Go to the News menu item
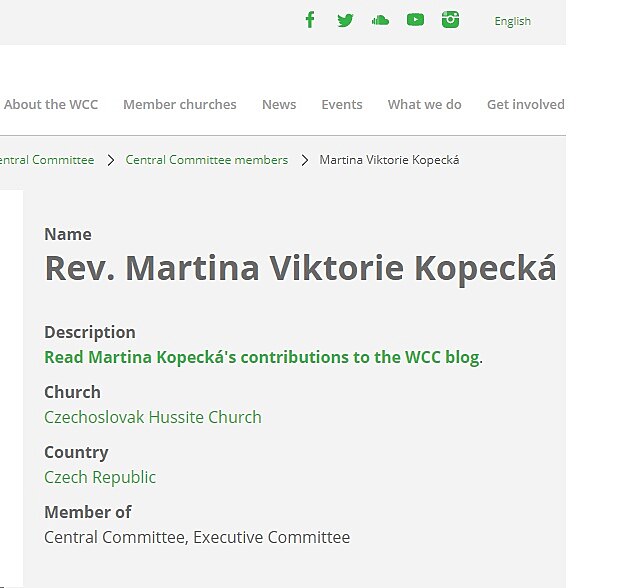Viewport: 630px width, 588px height. tap(279, 104)
